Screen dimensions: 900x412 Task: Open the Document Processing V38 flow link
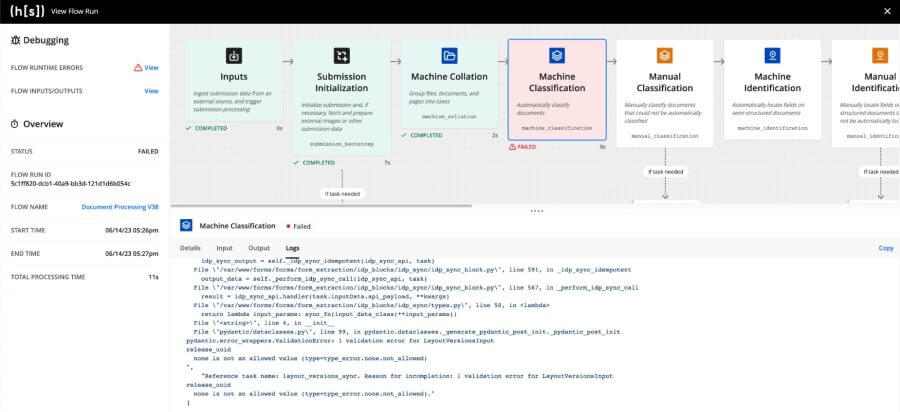pyautogui.click(x=119, y=207)
